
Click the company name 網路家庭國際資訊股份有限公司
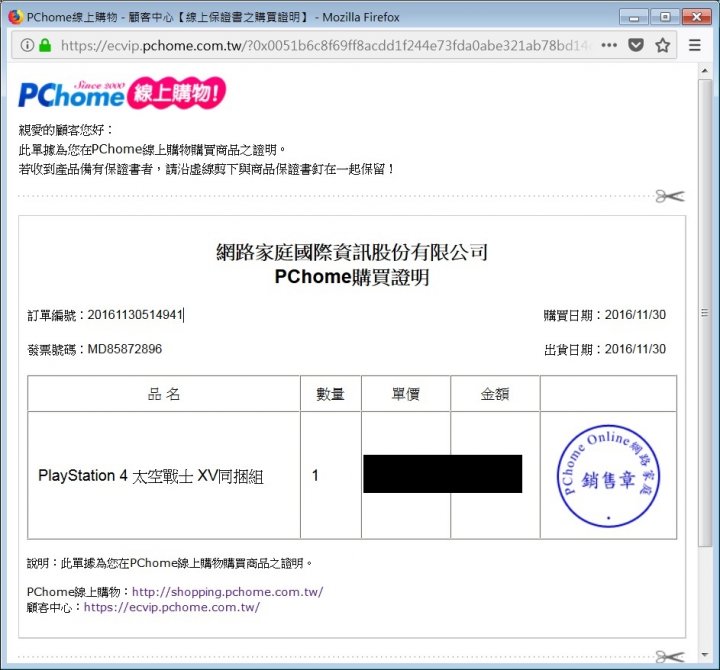352,252
